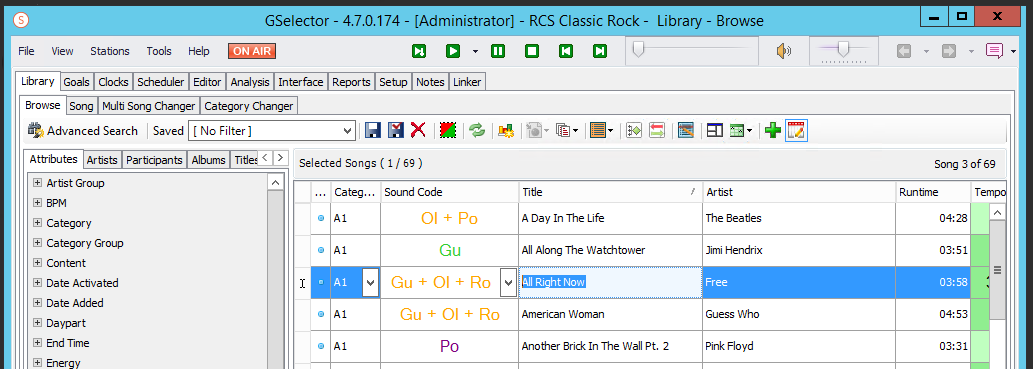Click the audio position slider handle

click(x=638, y=49)
